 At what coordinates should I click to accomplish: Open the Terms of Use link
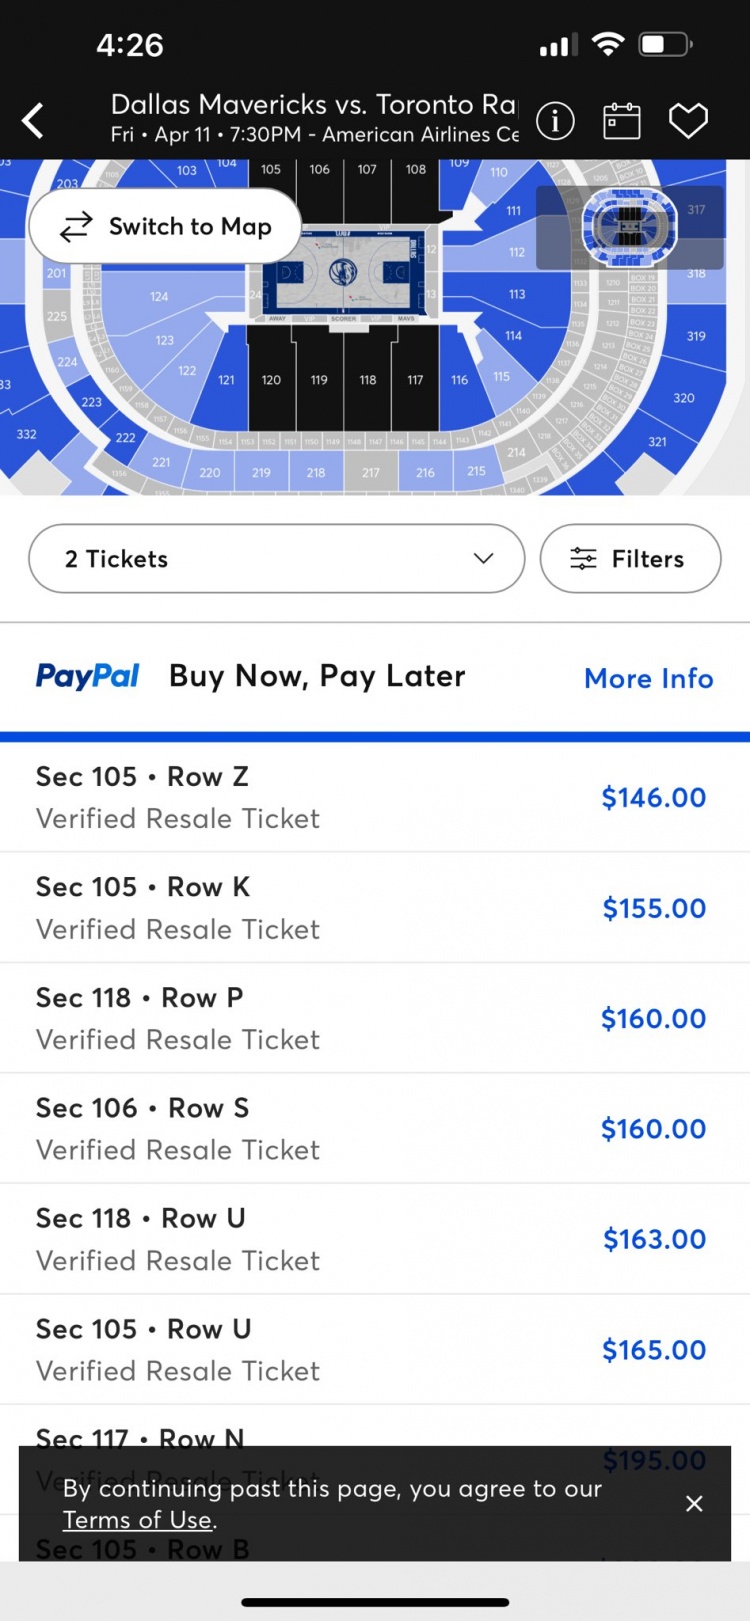[138, 1520]
